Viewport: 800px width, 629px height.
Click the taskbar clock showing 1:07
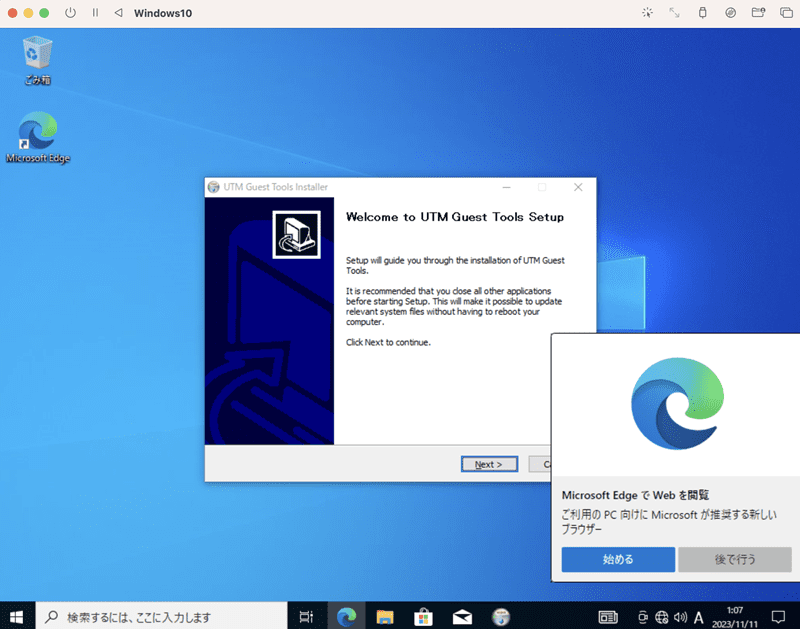[x=735, y=617]
